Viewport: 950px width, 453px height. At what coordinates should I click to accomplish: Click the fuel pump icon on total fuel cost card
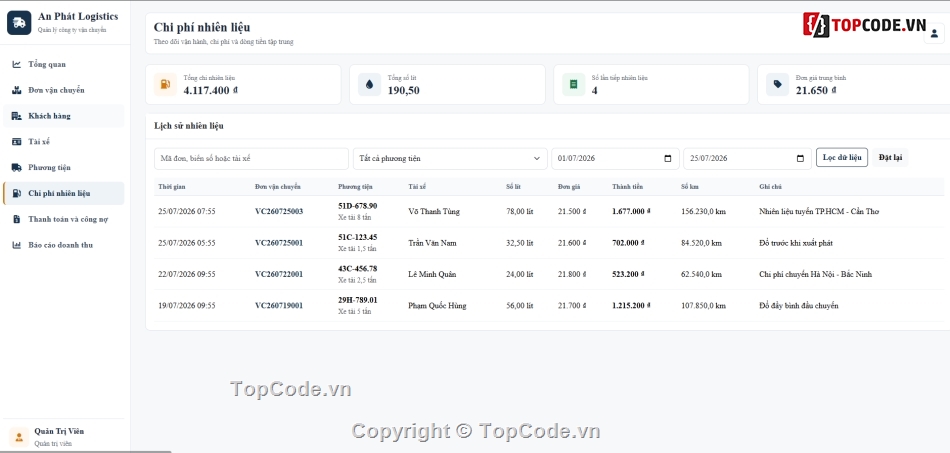[x=165, y=84]
